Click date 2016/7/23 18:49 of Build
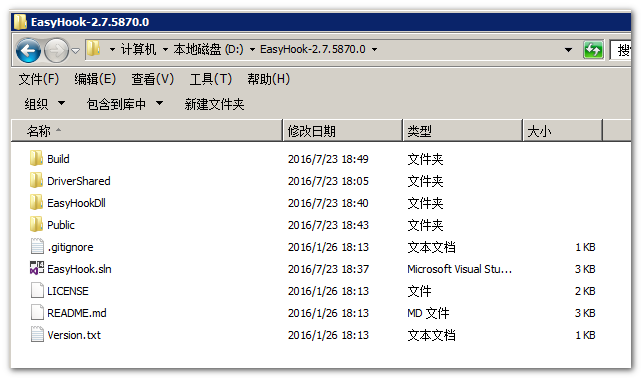The image size is (641, 378). coord(328,159)
